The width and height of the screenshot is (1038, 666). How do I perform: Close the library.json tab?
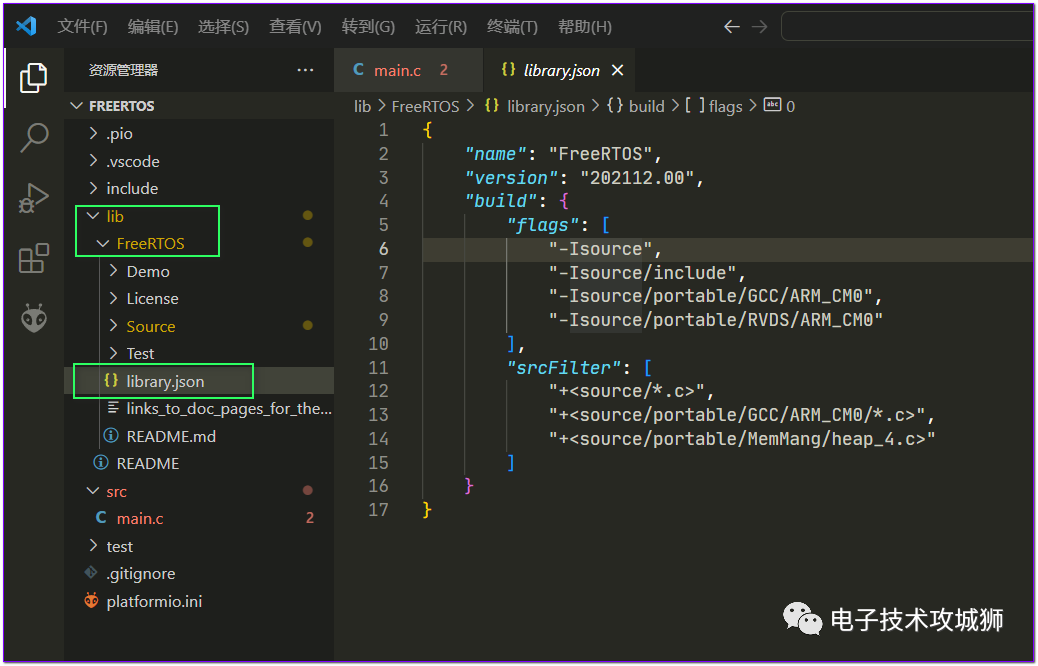tap(618, 70)
